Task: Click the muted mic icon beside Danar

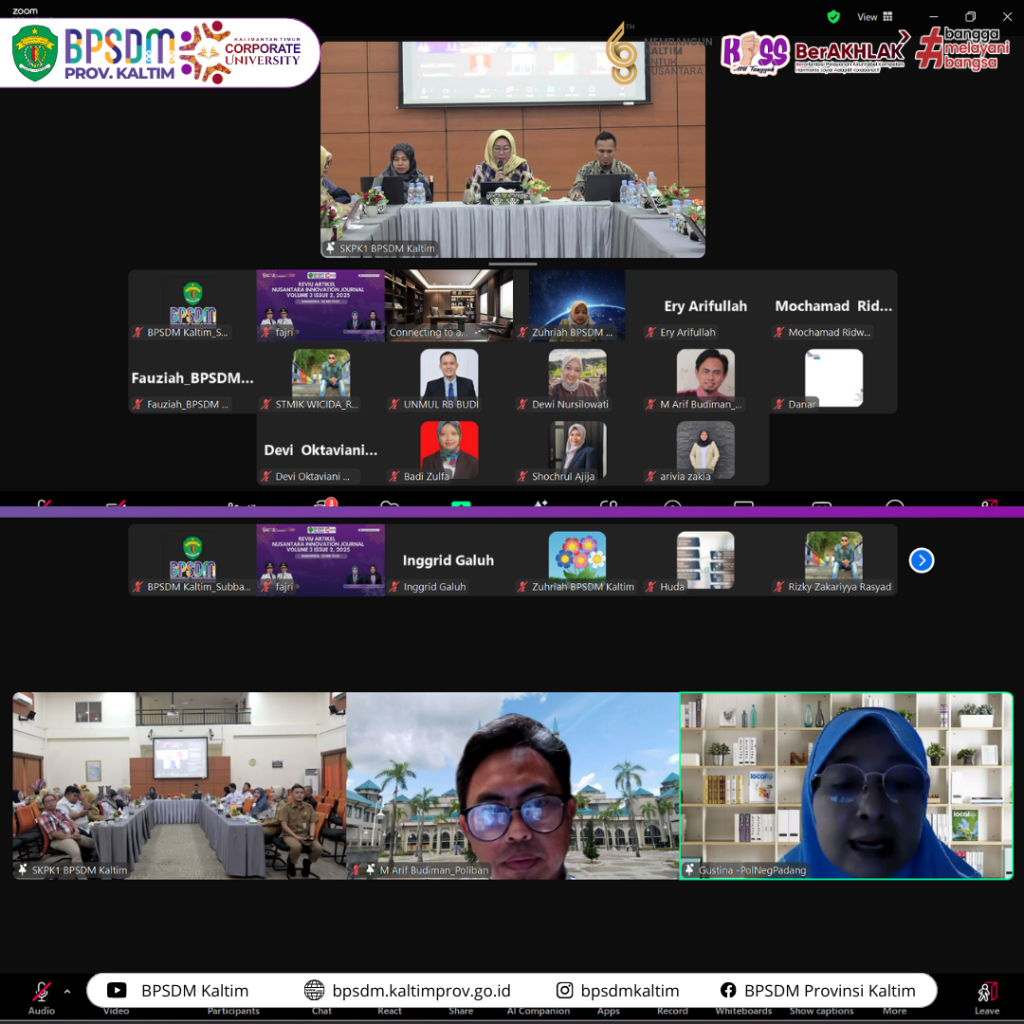Action: coord(778,404)
